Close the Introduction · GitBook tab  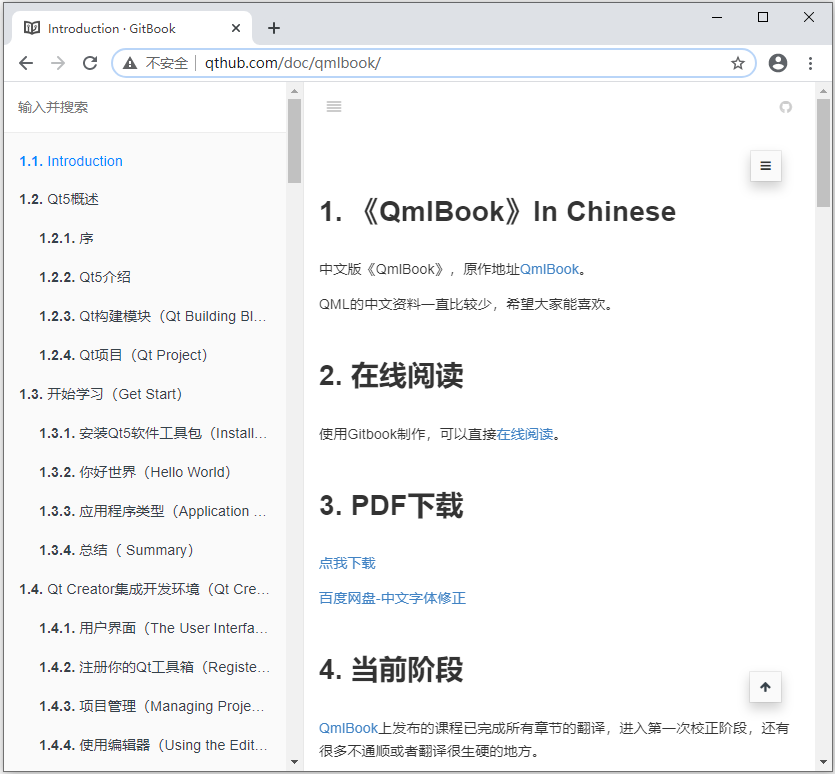(236, 28)
